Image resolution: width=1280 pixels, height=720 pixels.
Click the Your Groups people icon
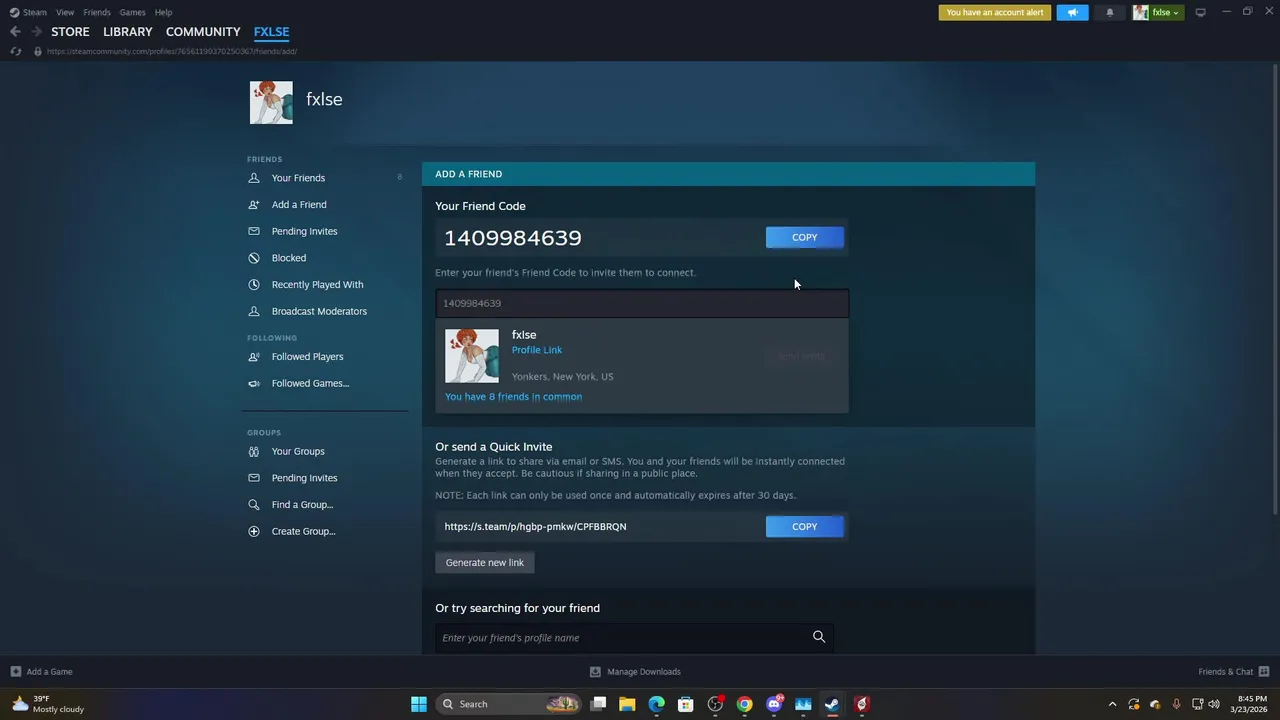(254, 451)
